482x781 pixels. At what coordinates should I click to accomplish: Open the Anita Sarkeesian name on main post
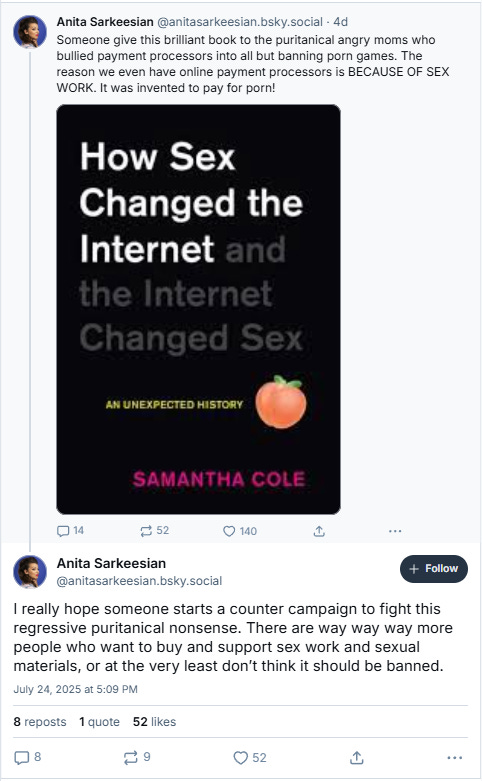[x=111, y=563]
